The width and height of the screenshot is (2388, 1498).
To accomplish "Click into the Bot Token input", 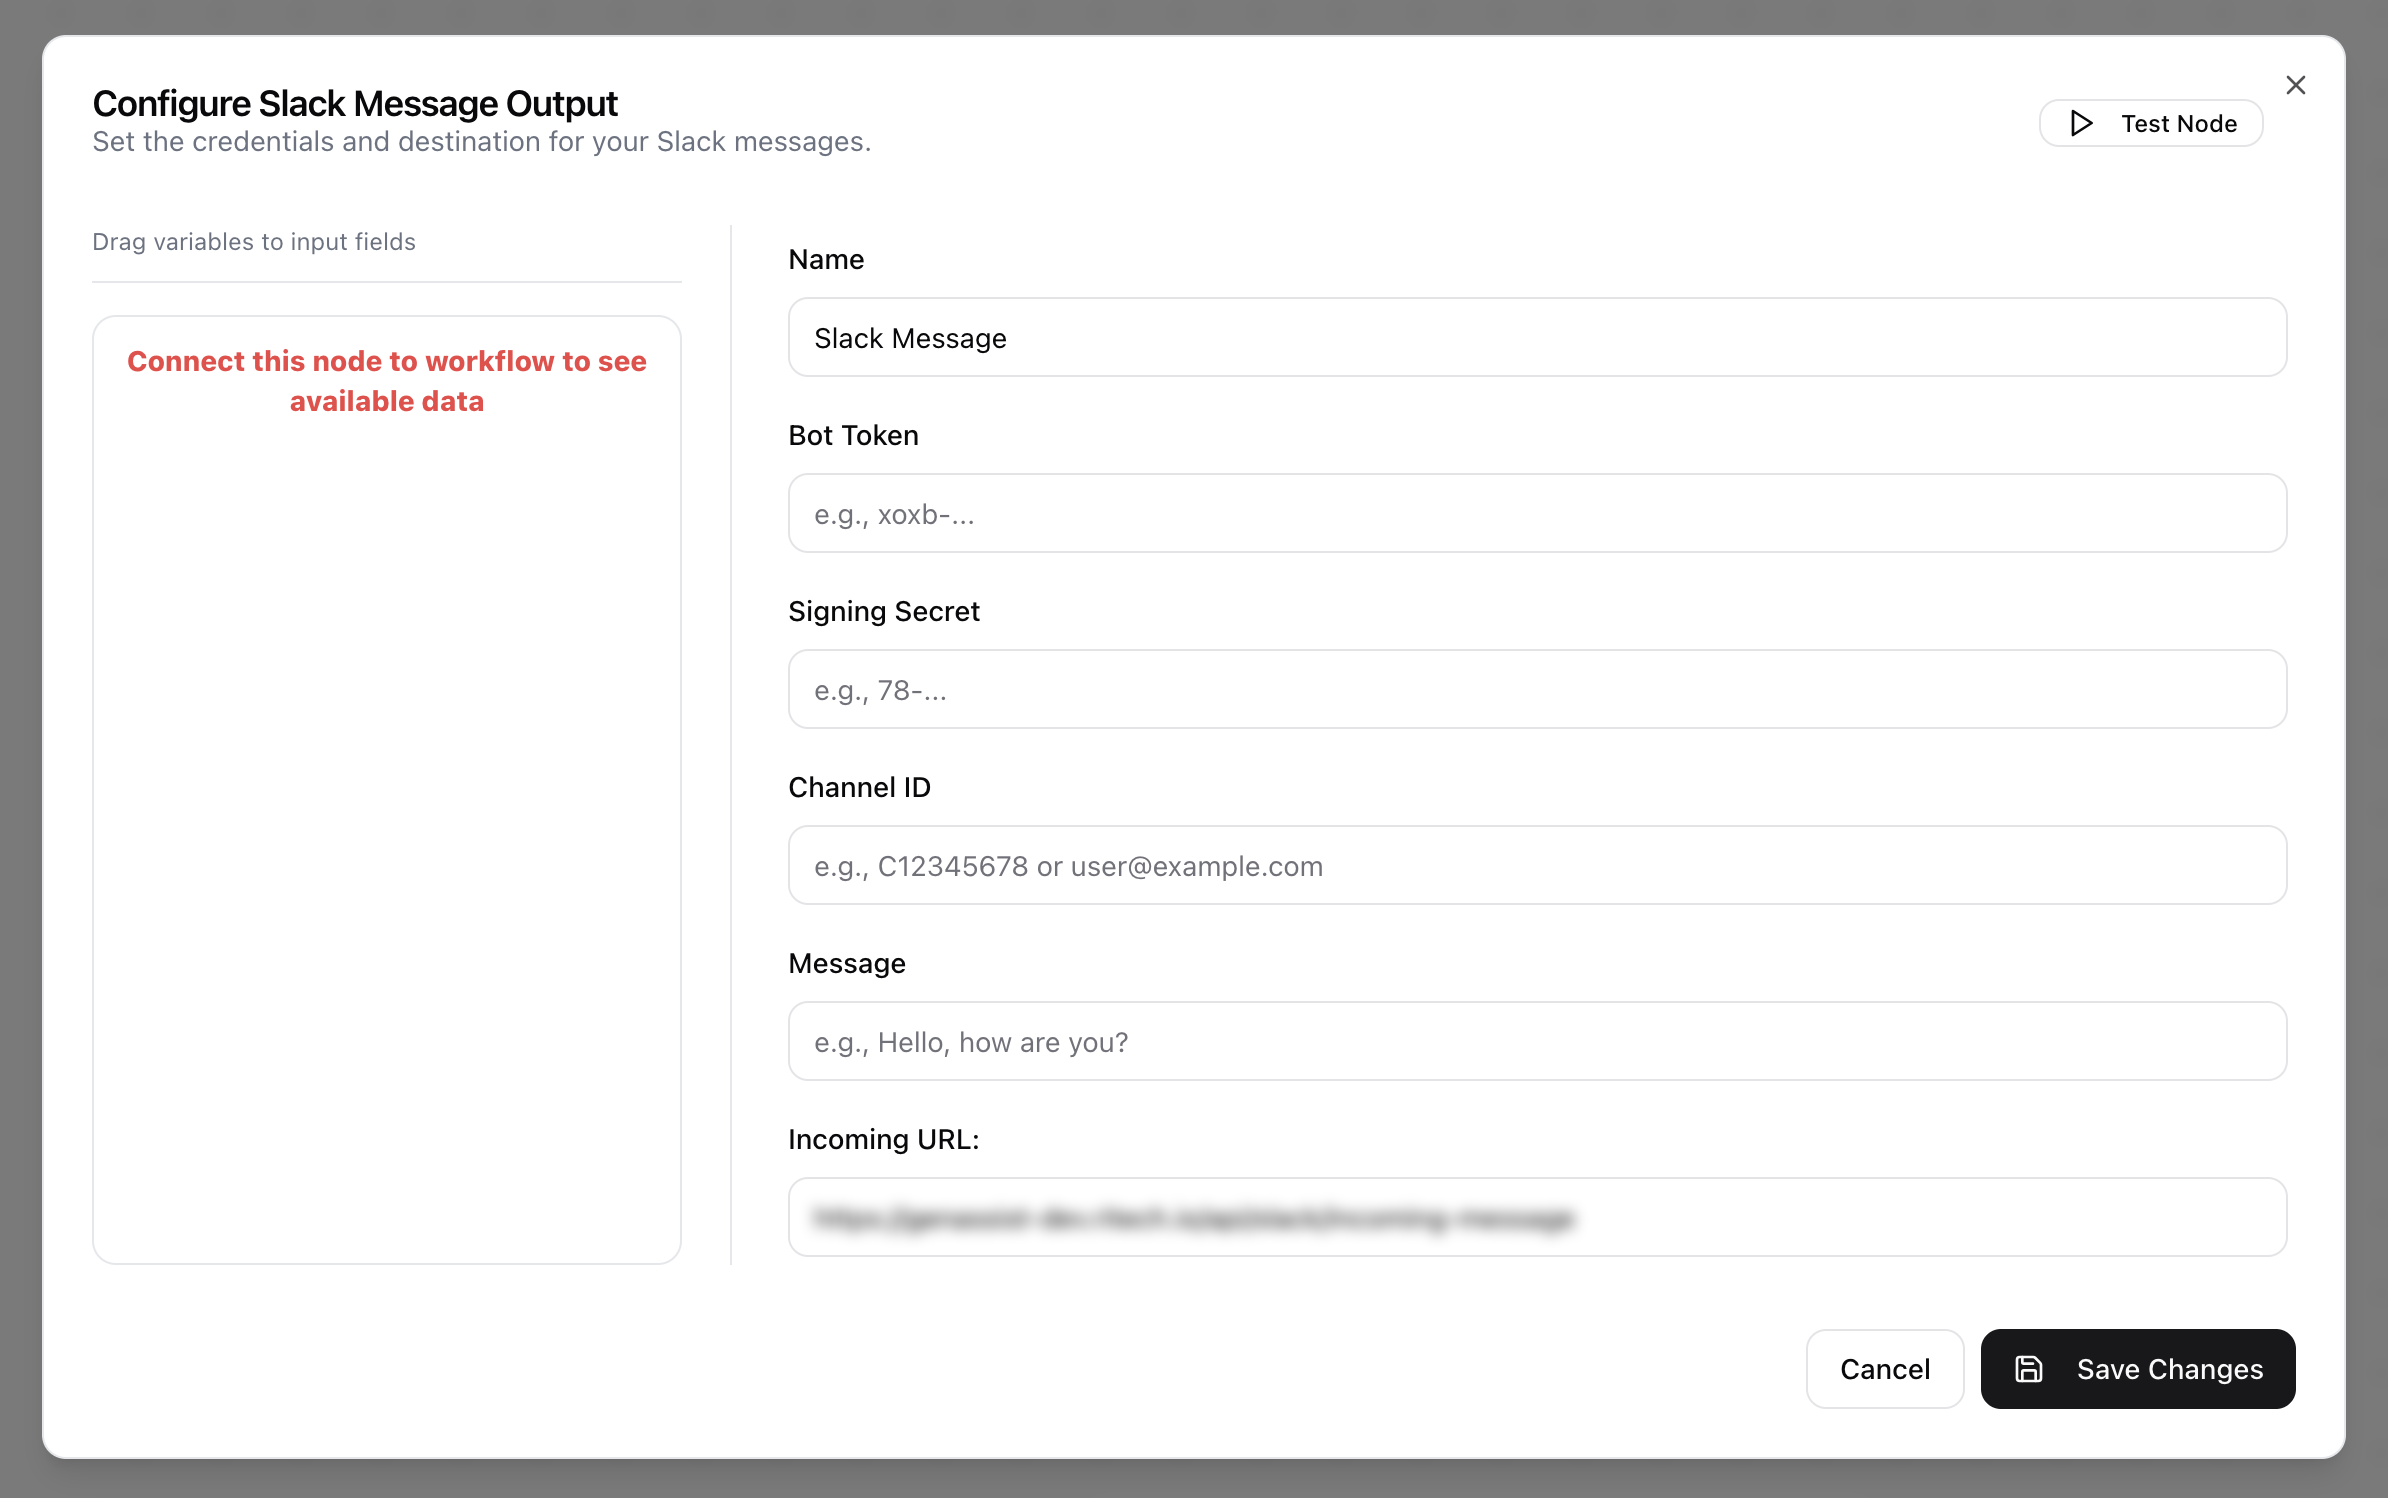I will [x=1537, y=514].
